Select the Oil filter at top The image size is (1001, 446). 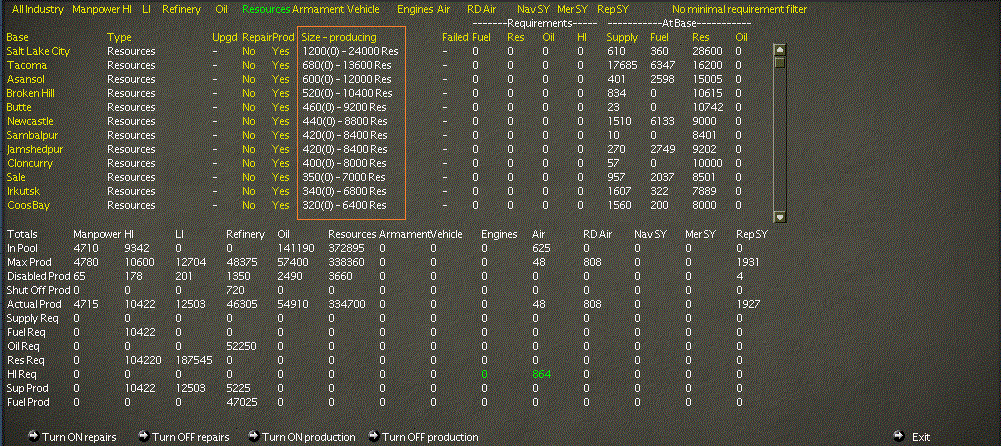click(x=222, y=10)
